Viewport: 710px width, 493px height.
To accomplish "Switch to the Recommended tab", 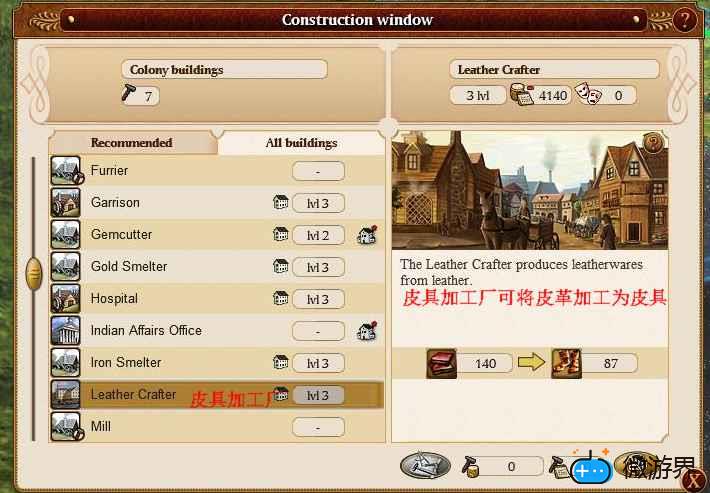I will 132,143.
